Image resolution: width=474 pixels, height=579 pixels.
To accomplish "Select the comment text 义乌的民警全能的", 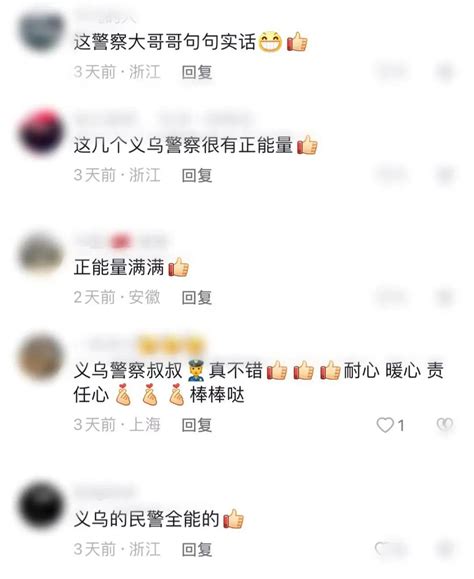I will coord(147,519).
